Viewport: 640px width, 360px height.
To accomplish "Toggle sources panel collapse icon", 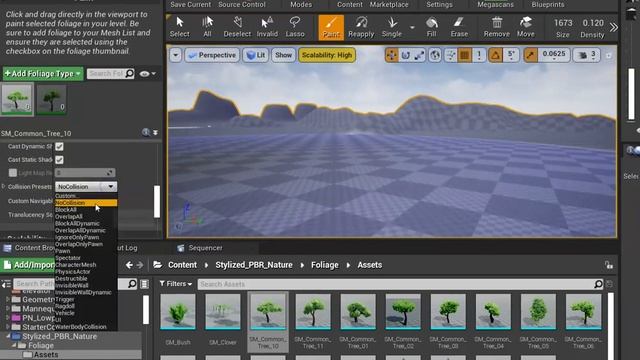I will pyautogui.click(x=6, y=284).
